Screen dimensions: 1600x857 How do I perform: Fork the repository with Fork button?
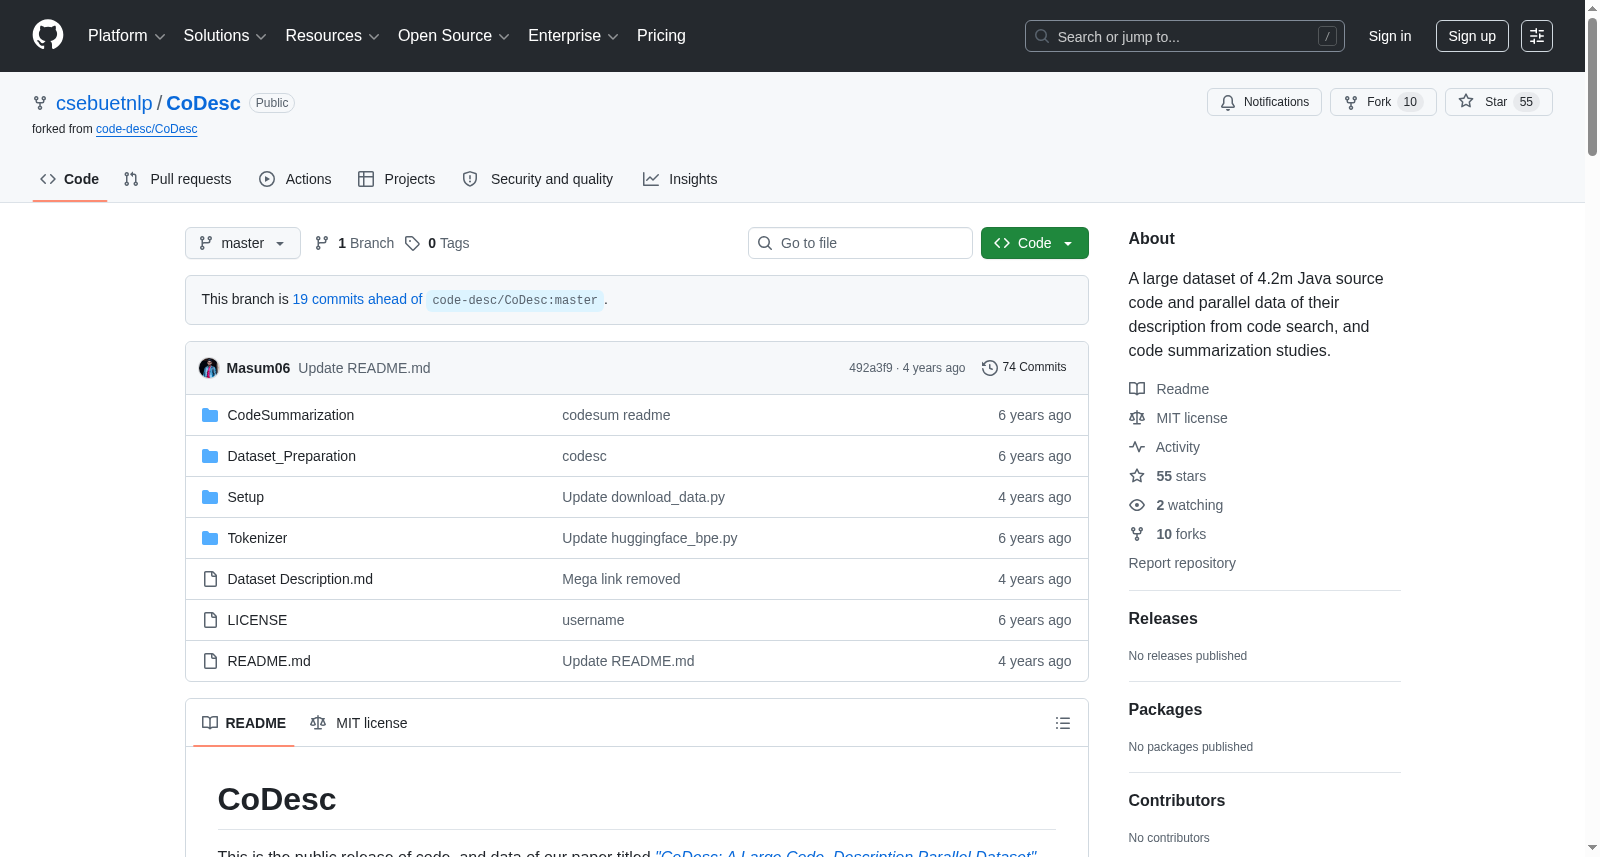(1383, 102)
